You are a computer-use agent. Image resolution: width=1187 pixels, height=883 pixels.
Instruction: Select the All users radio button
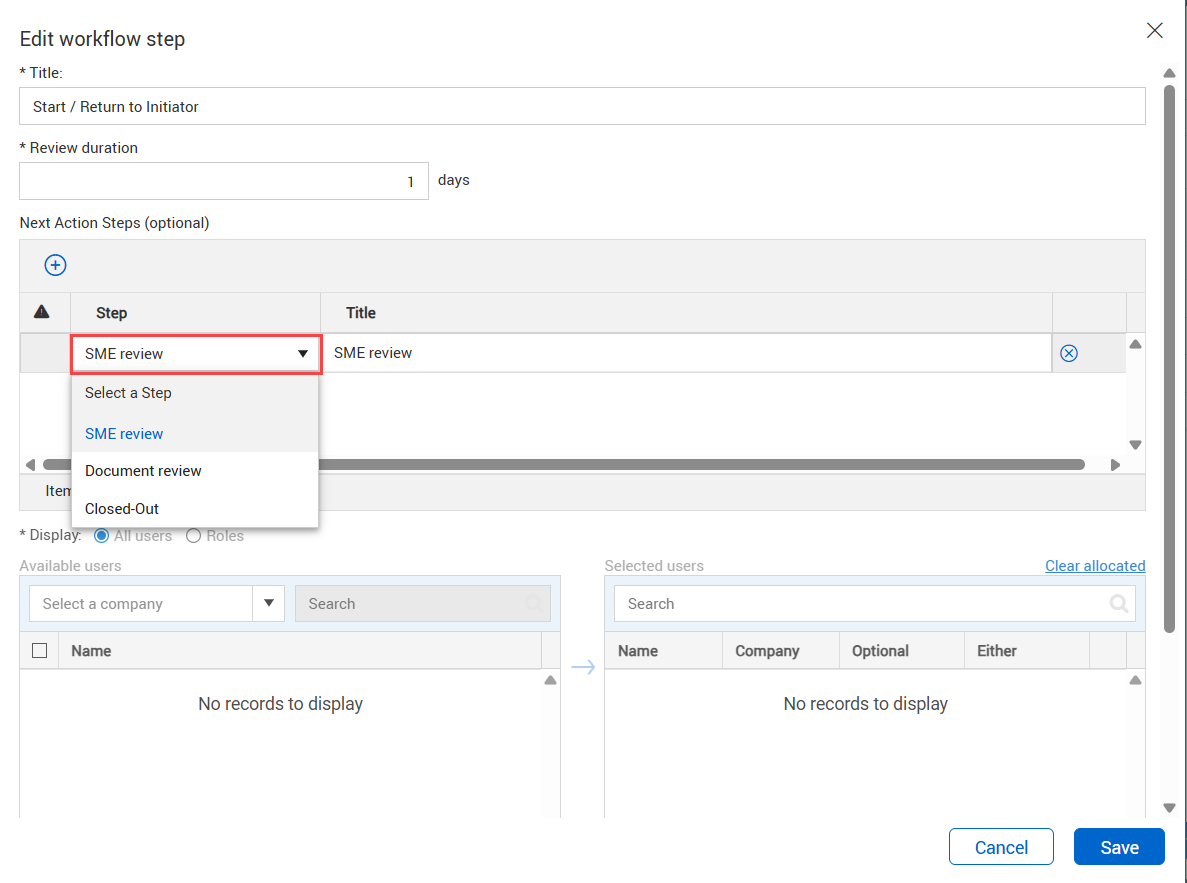[x=101, y=536]
